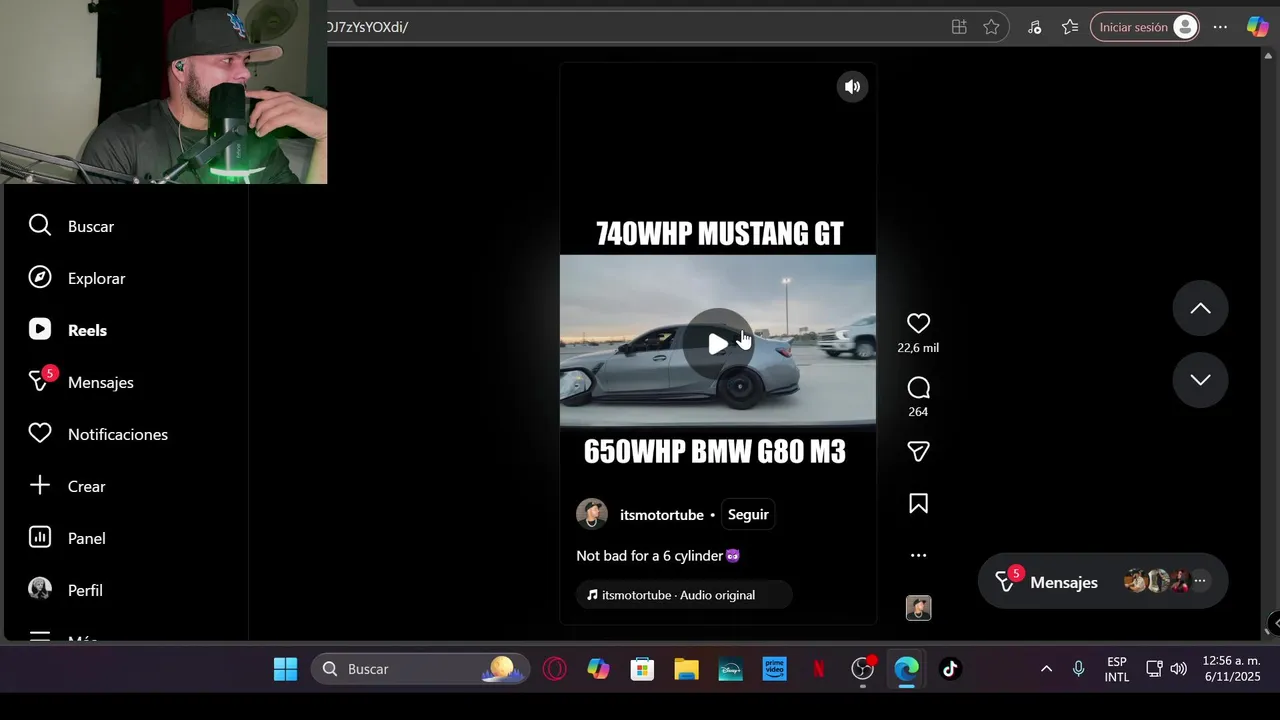The width and height of the screenshot is (1280, 720).
Task: Click caption Not bad for a 6 cylinder
Action: [658, 556]
